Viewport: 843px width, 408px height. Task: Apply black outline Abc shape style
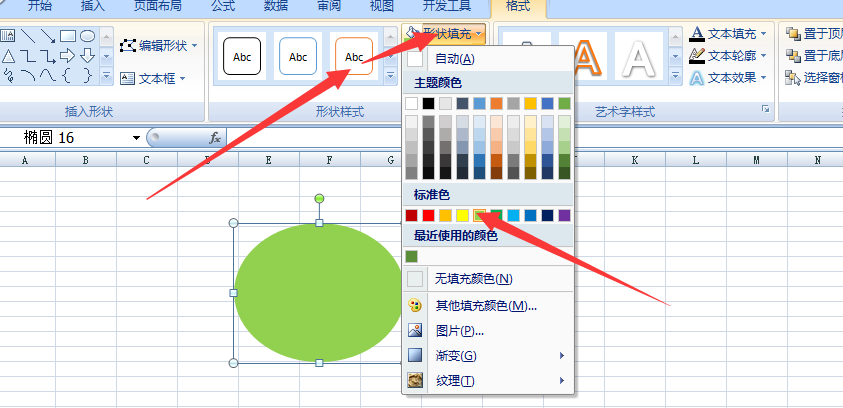pos(242,56)
